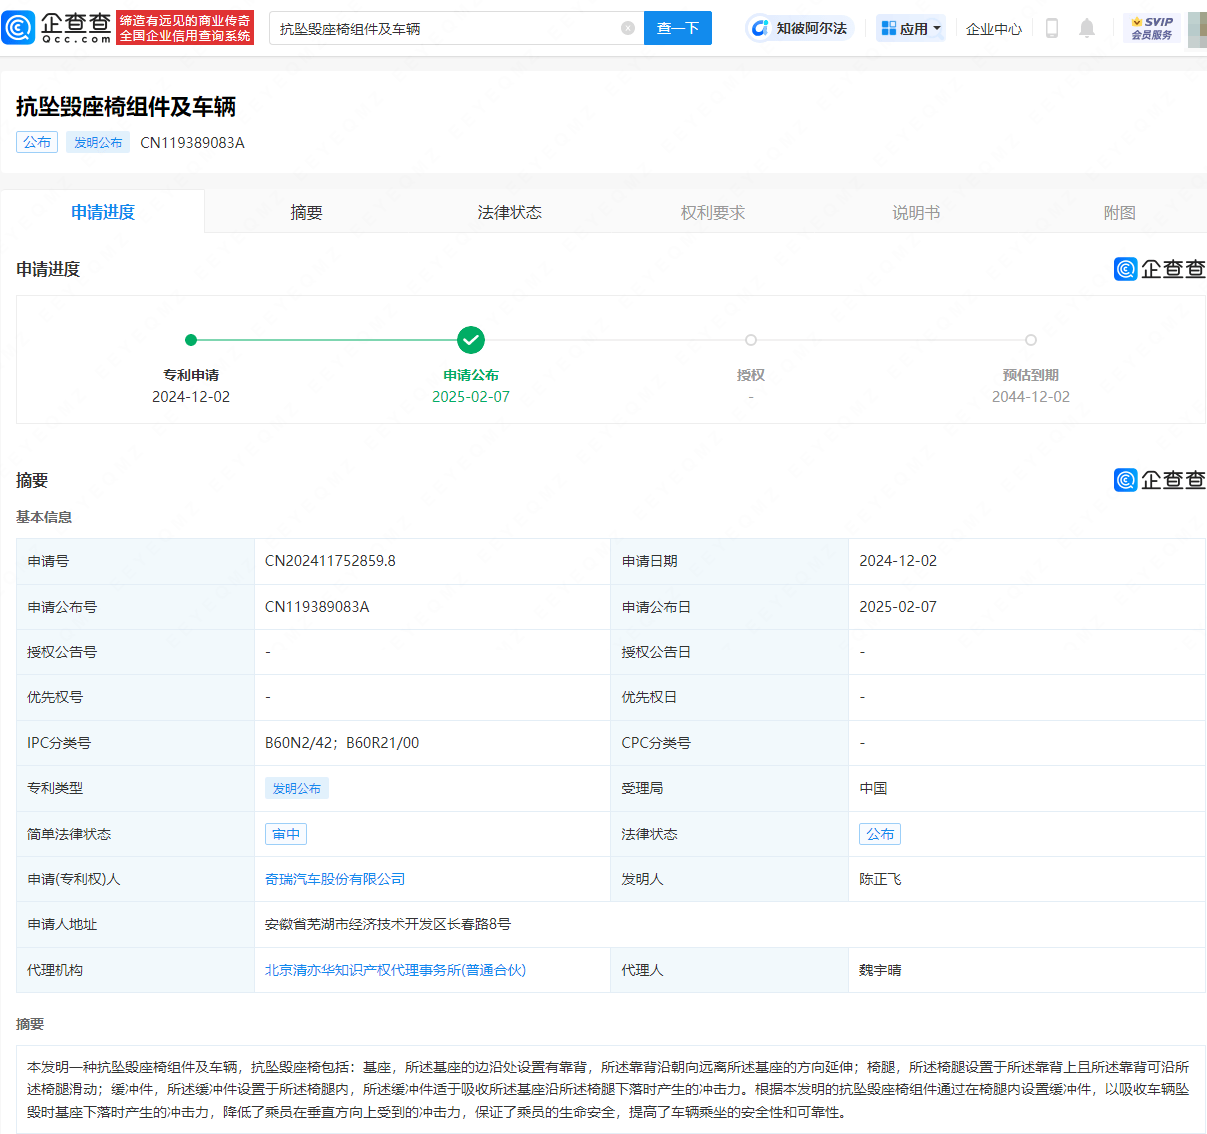The height and width of the screenshot is (1134, 1207).
Task: Click the 发明公布 tag under the title
Action: point(98,142)
